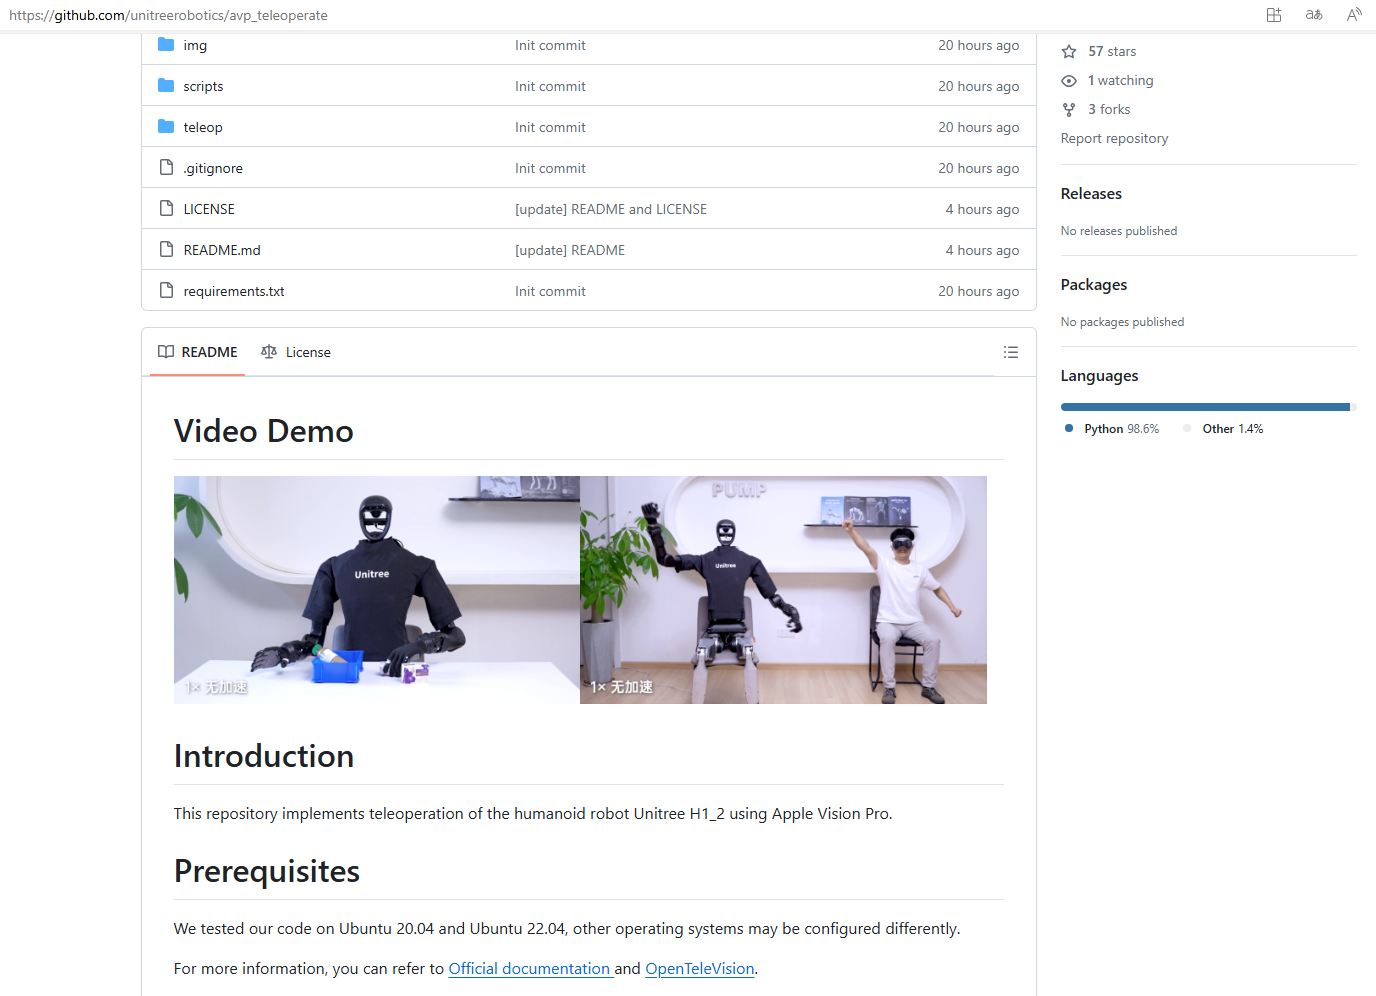
Task: Click the img folder icon
Action: point(166,45)
